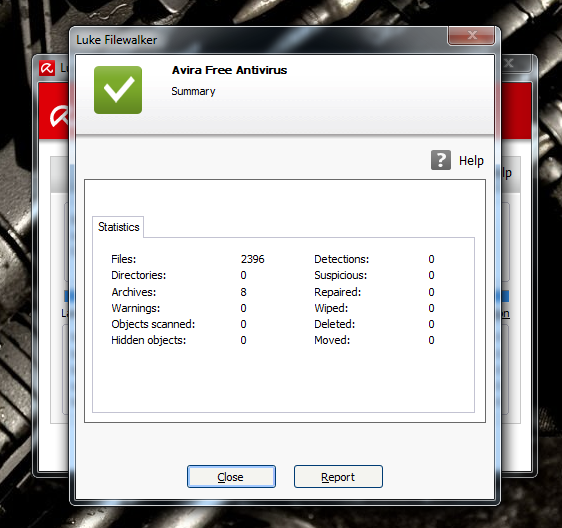Click the 'Luke Filewalker' window title
Image resolution: width=562 pixels, height=528 pixels.
point(116,40)
